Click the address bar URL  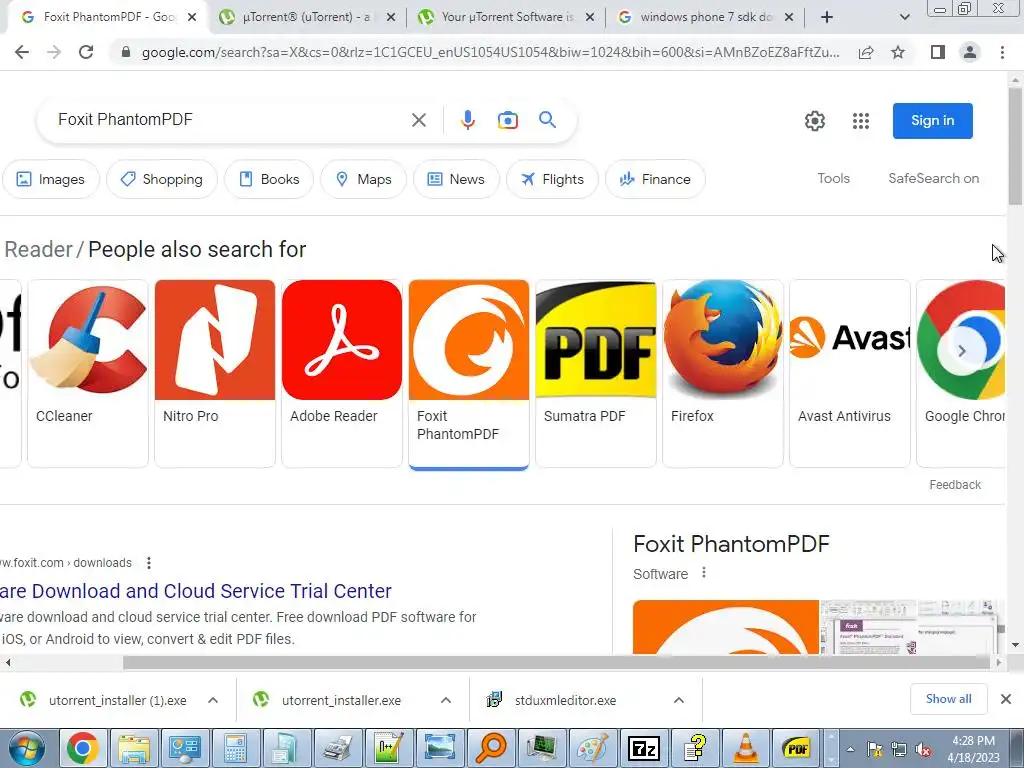coord(490,52)
